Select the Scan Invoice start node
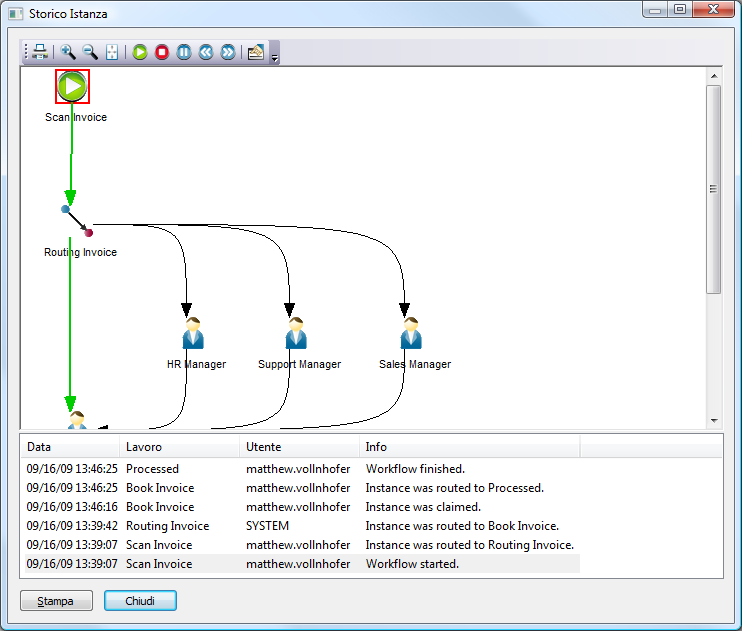 (72, 86)
